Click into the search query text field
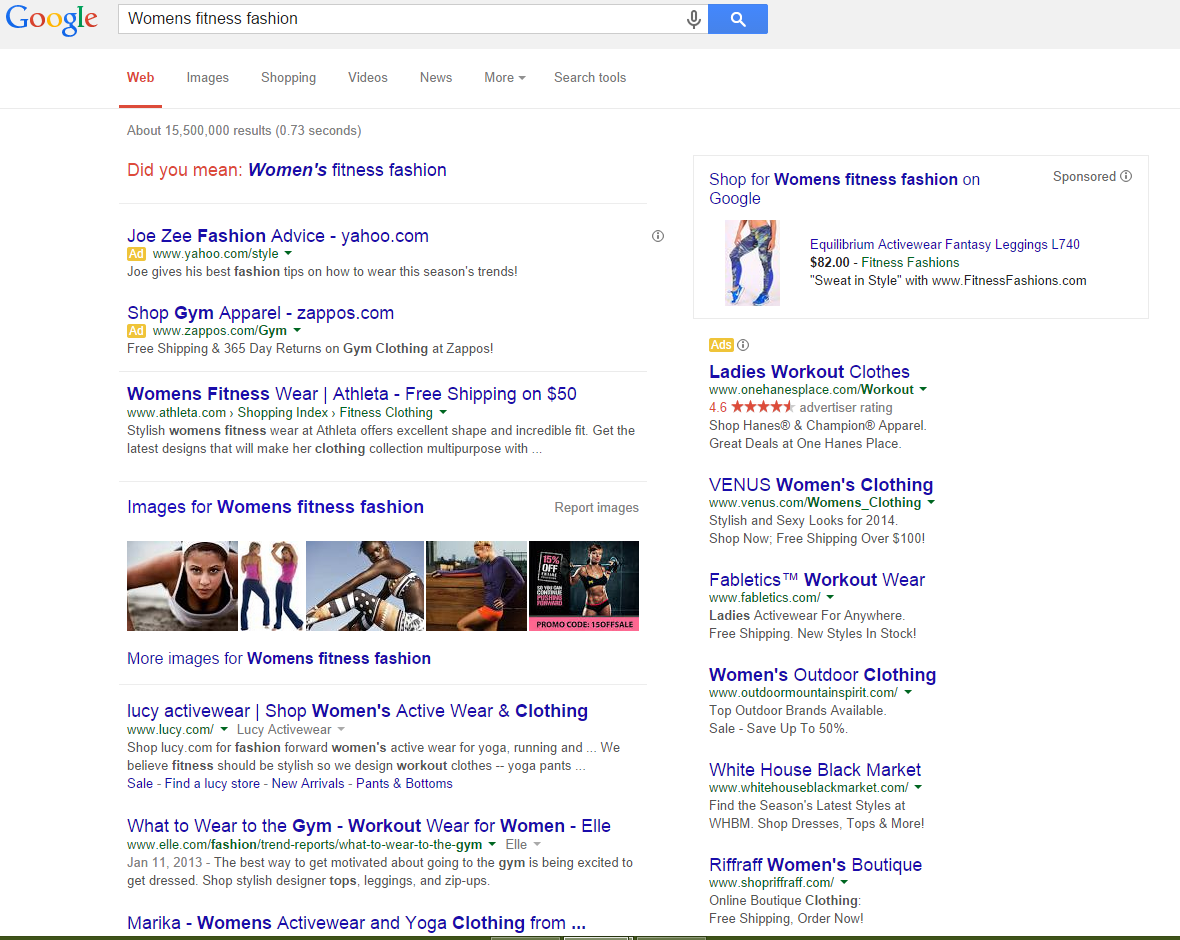Viewport: 1180px width, 940px height. [400, 19]
